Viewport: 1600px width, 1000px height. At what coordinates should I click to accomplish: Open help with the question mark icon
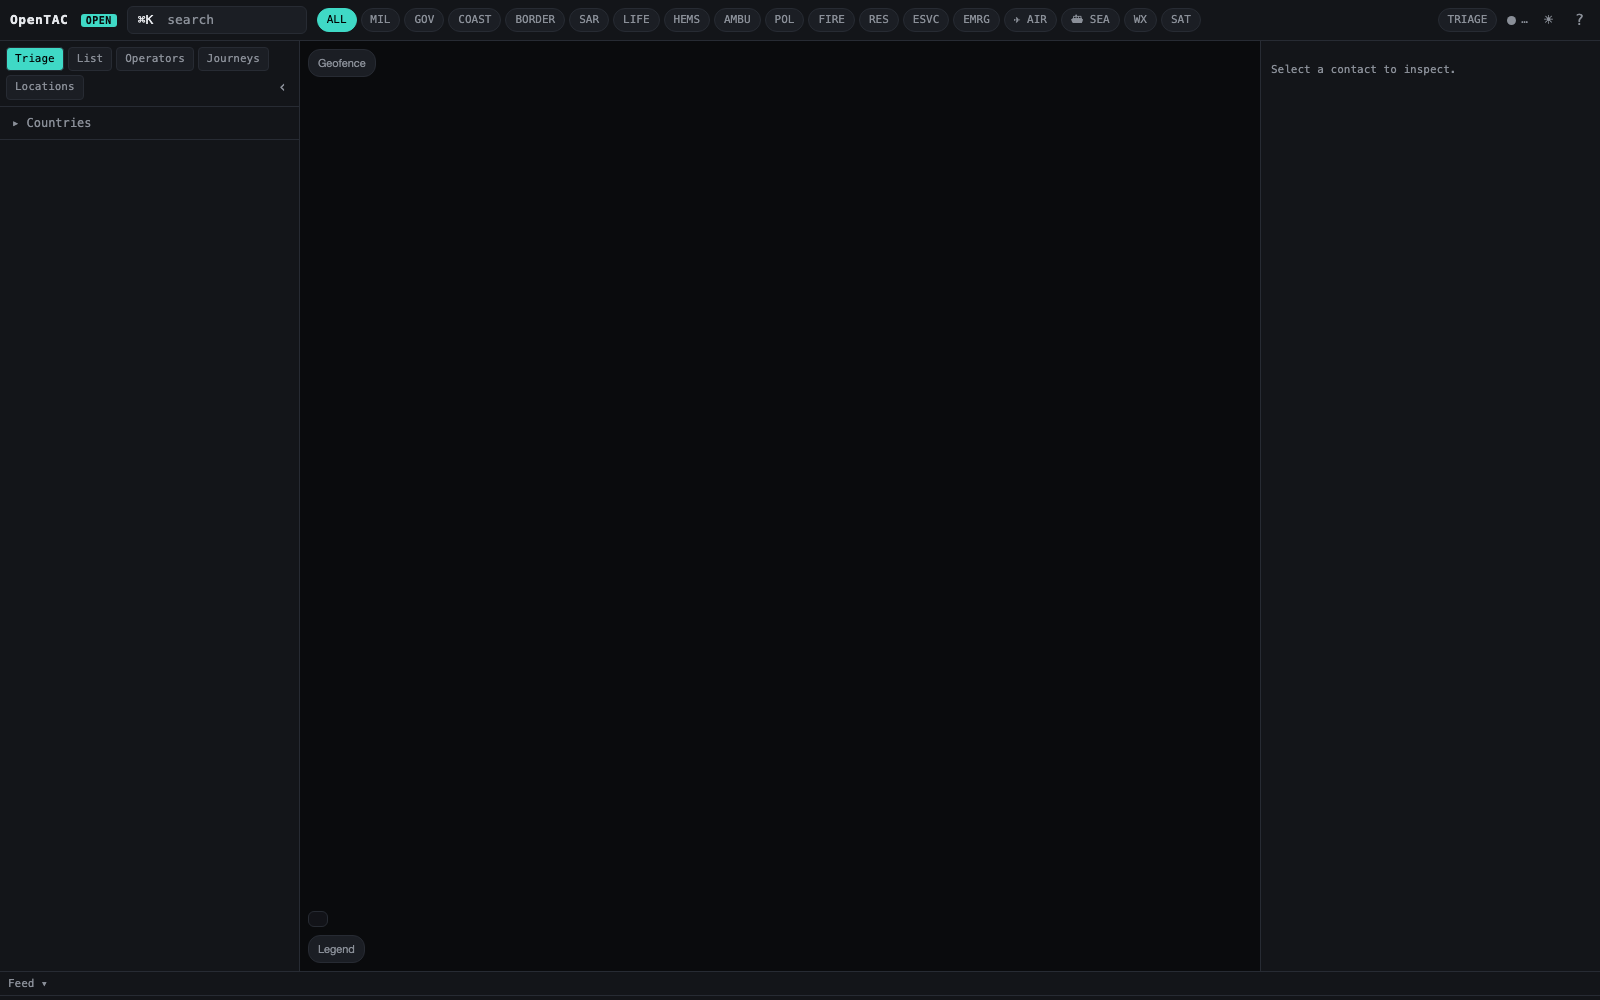tap(1579, 20)
